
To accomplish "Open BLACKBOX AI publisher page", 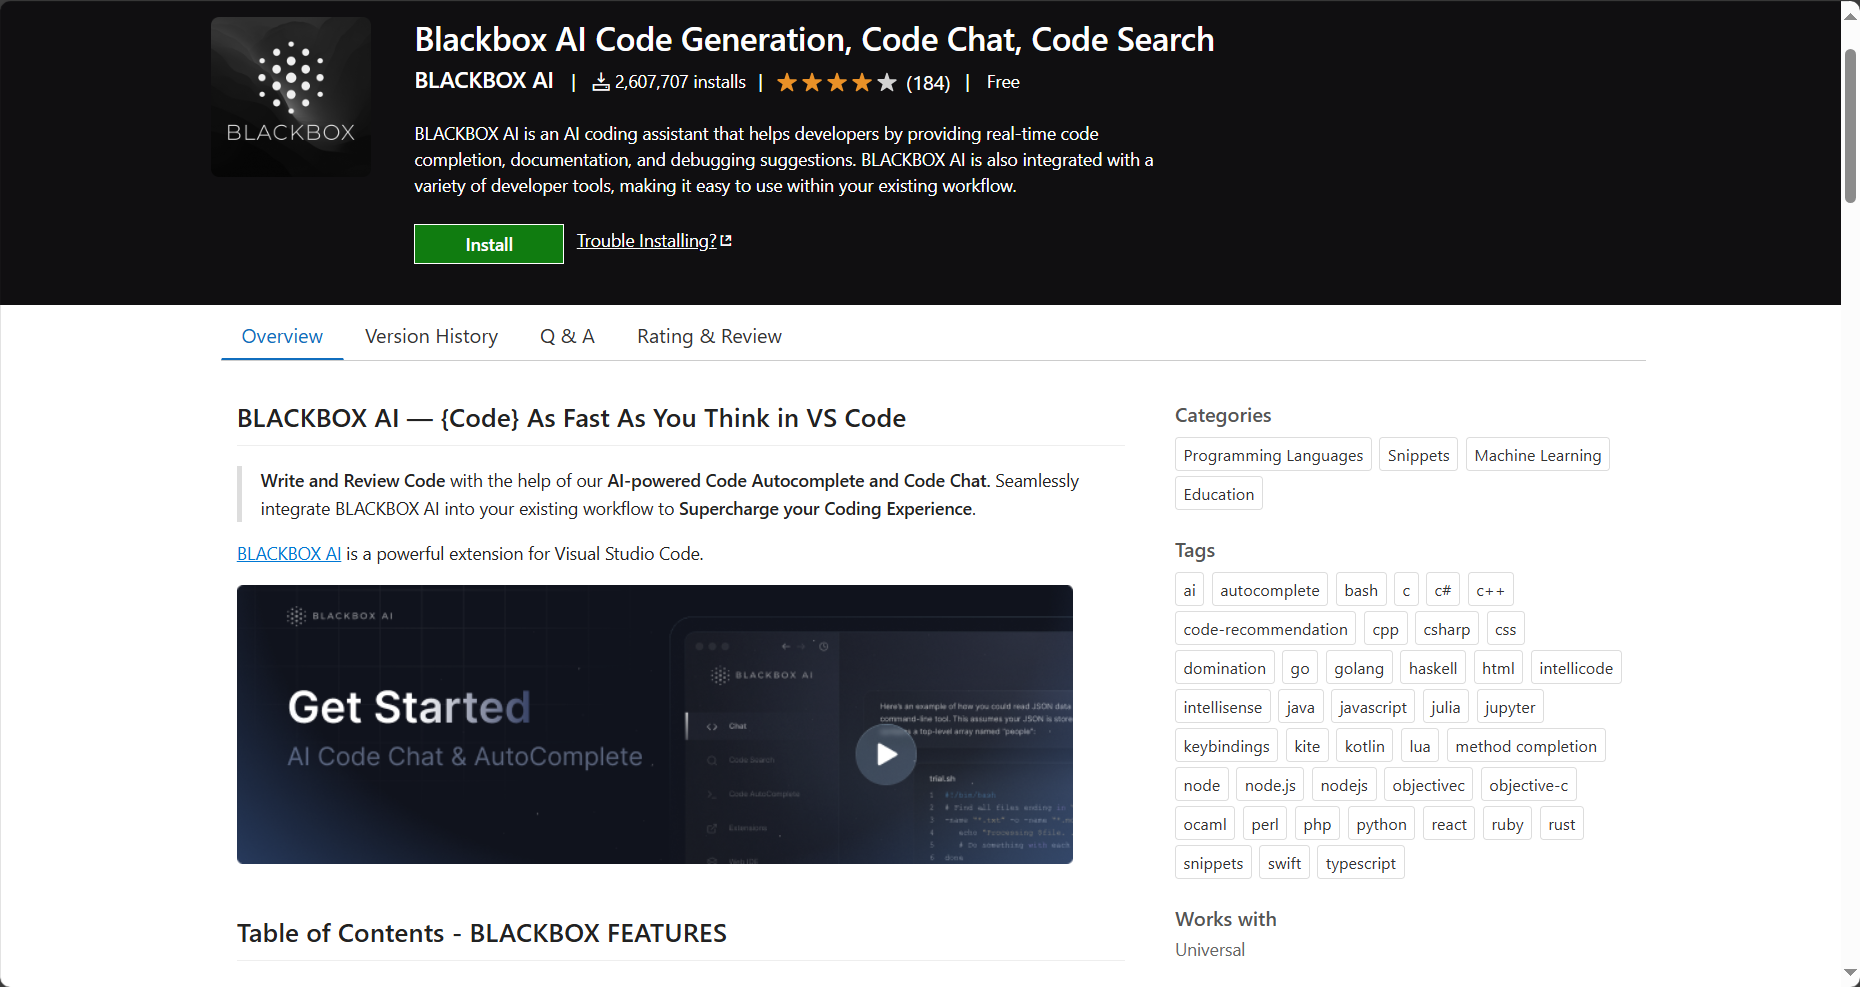I will [484, 81].
